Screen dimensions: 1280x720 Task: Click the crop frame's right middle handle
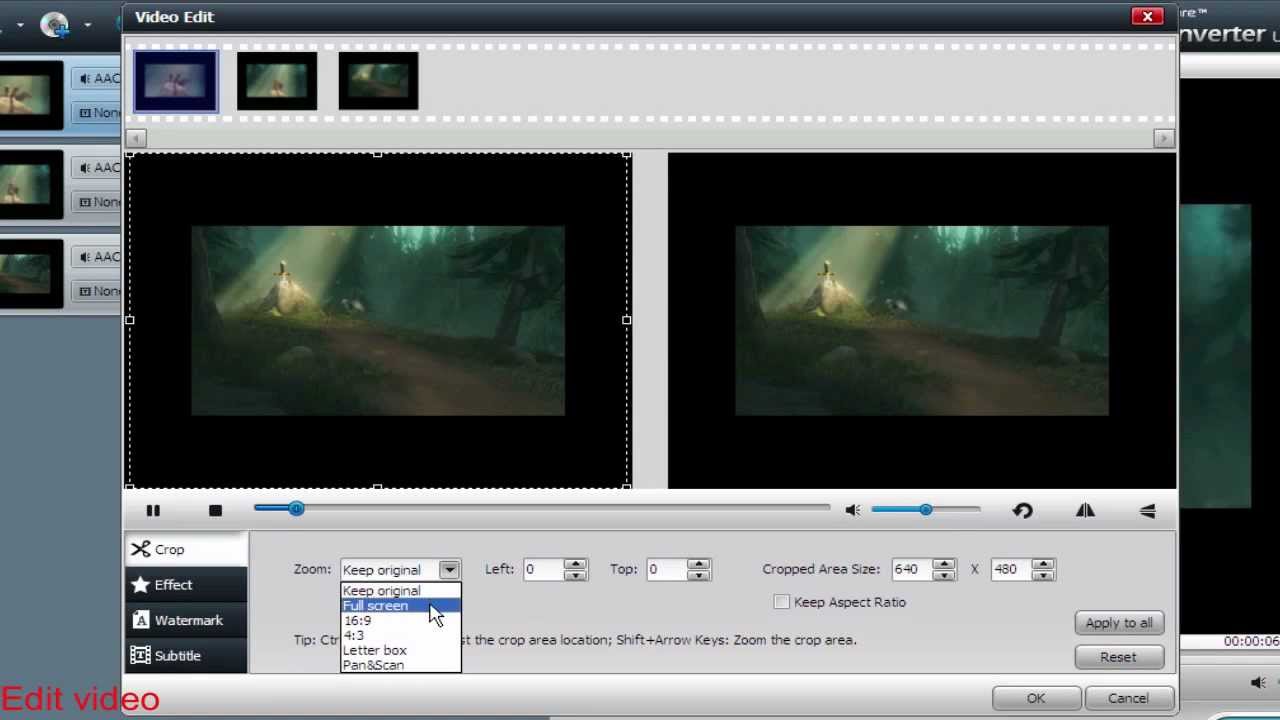(x=627, y=320)
